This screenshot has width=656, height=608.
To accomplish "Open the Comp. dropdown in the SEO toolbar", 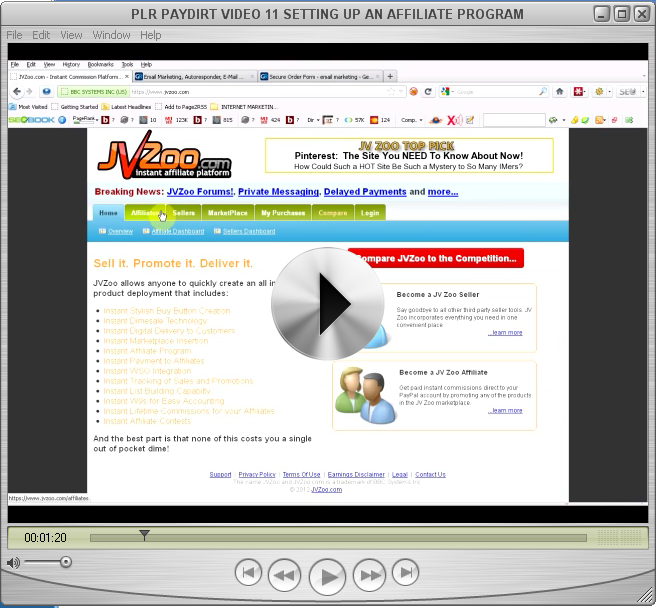I will pyautogui.click(x=412, y=120).
